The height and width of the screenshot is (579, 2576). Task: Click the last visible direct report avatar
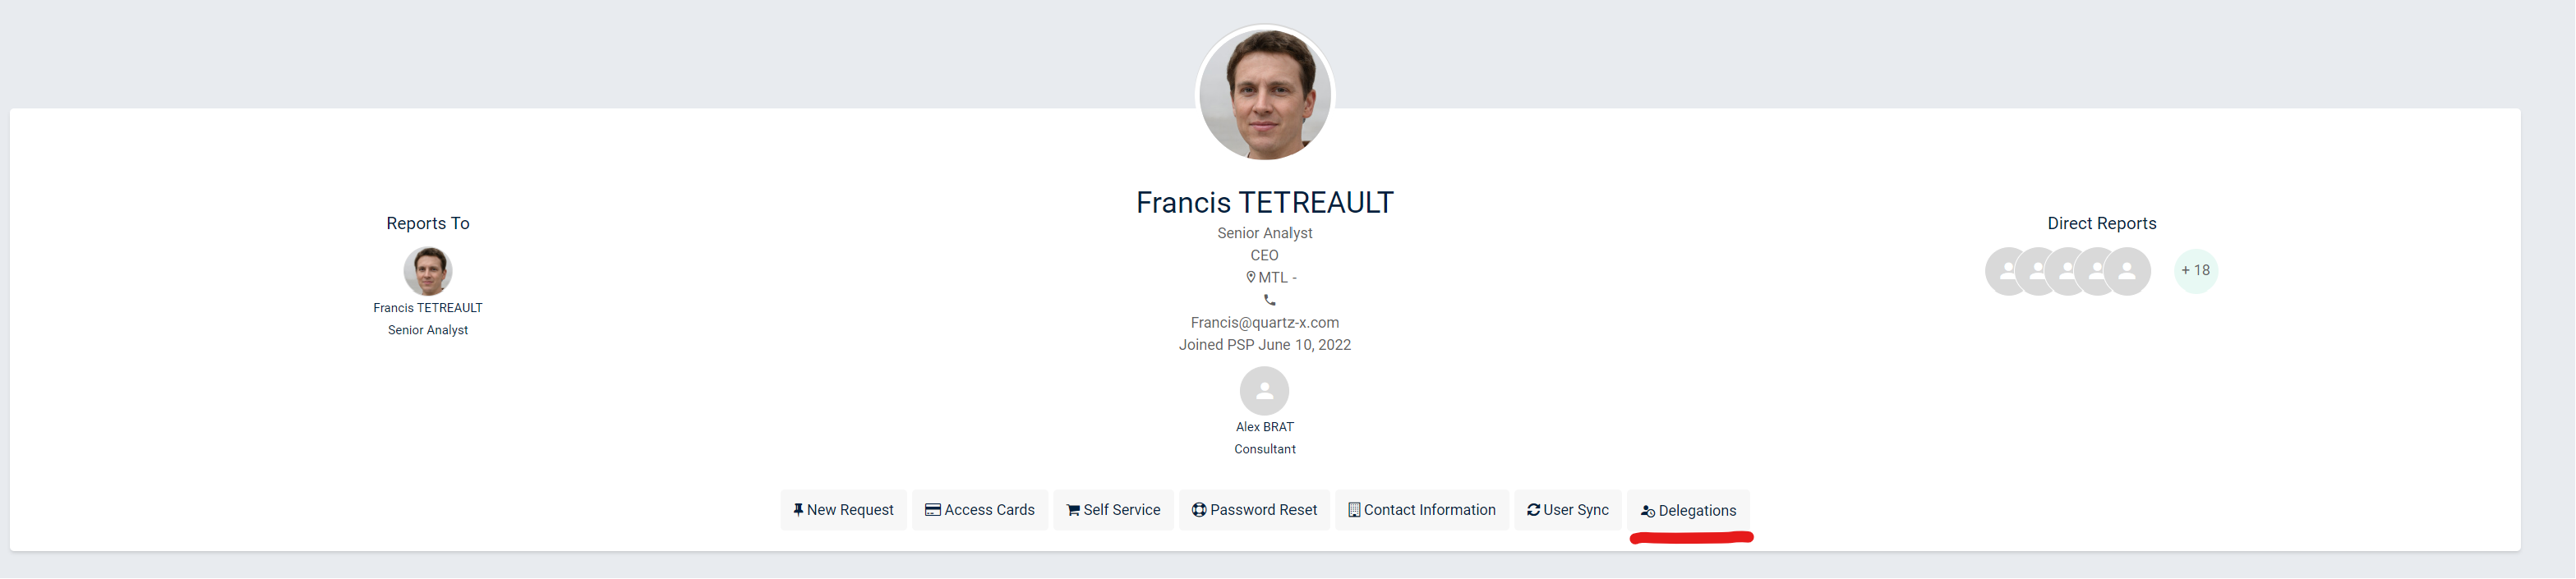[2128, 271]
